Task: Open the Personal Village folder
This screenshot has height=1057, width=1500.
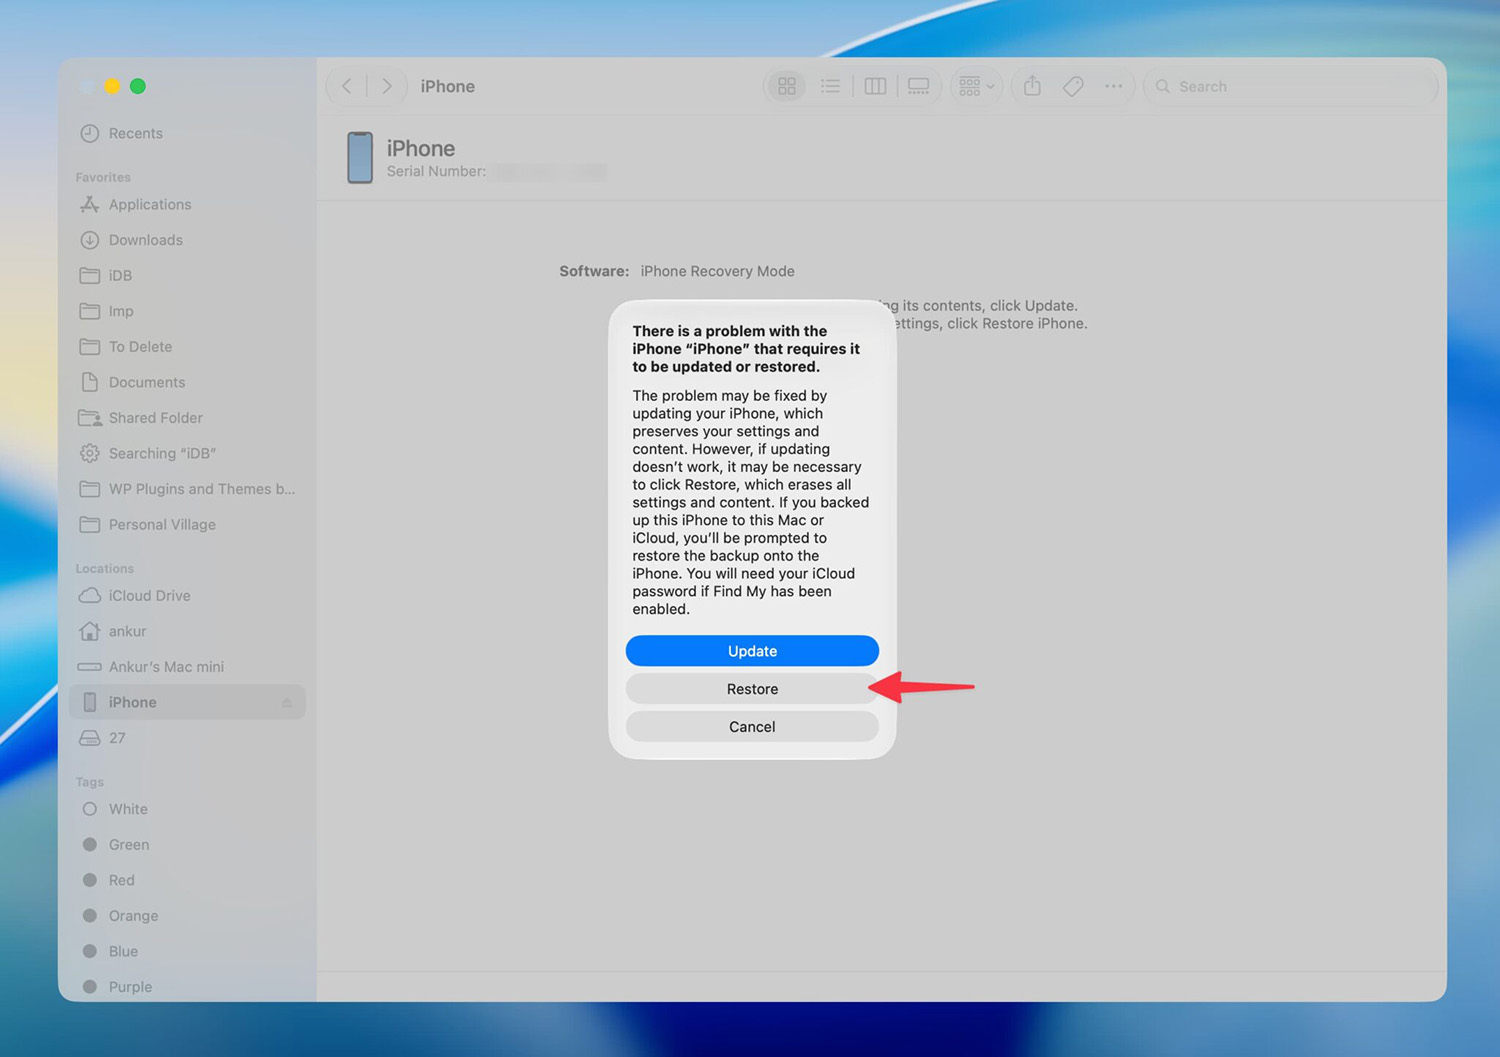Action: 187,524
